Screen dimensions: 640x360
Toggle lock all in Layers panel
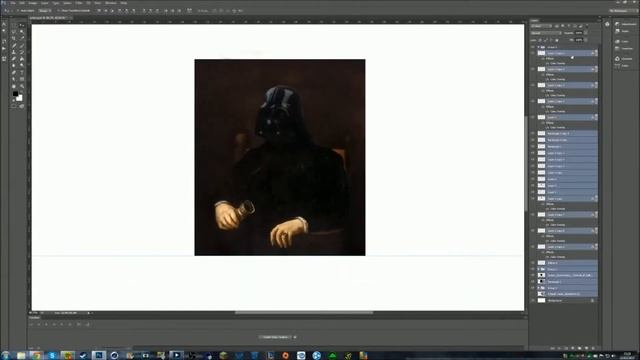[x=557, y=40]
